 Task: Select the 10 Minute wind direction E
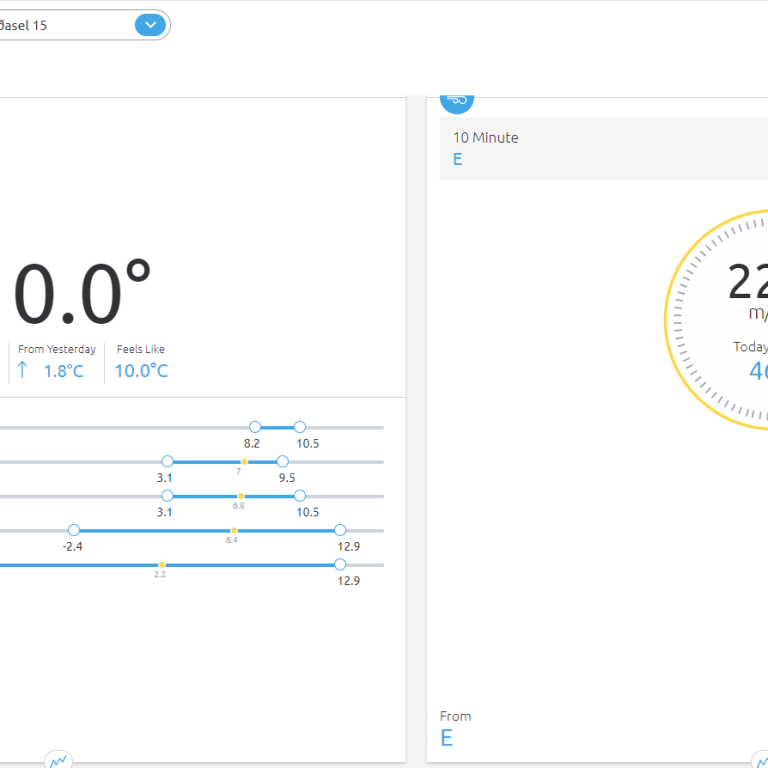[x=458, y=159]
